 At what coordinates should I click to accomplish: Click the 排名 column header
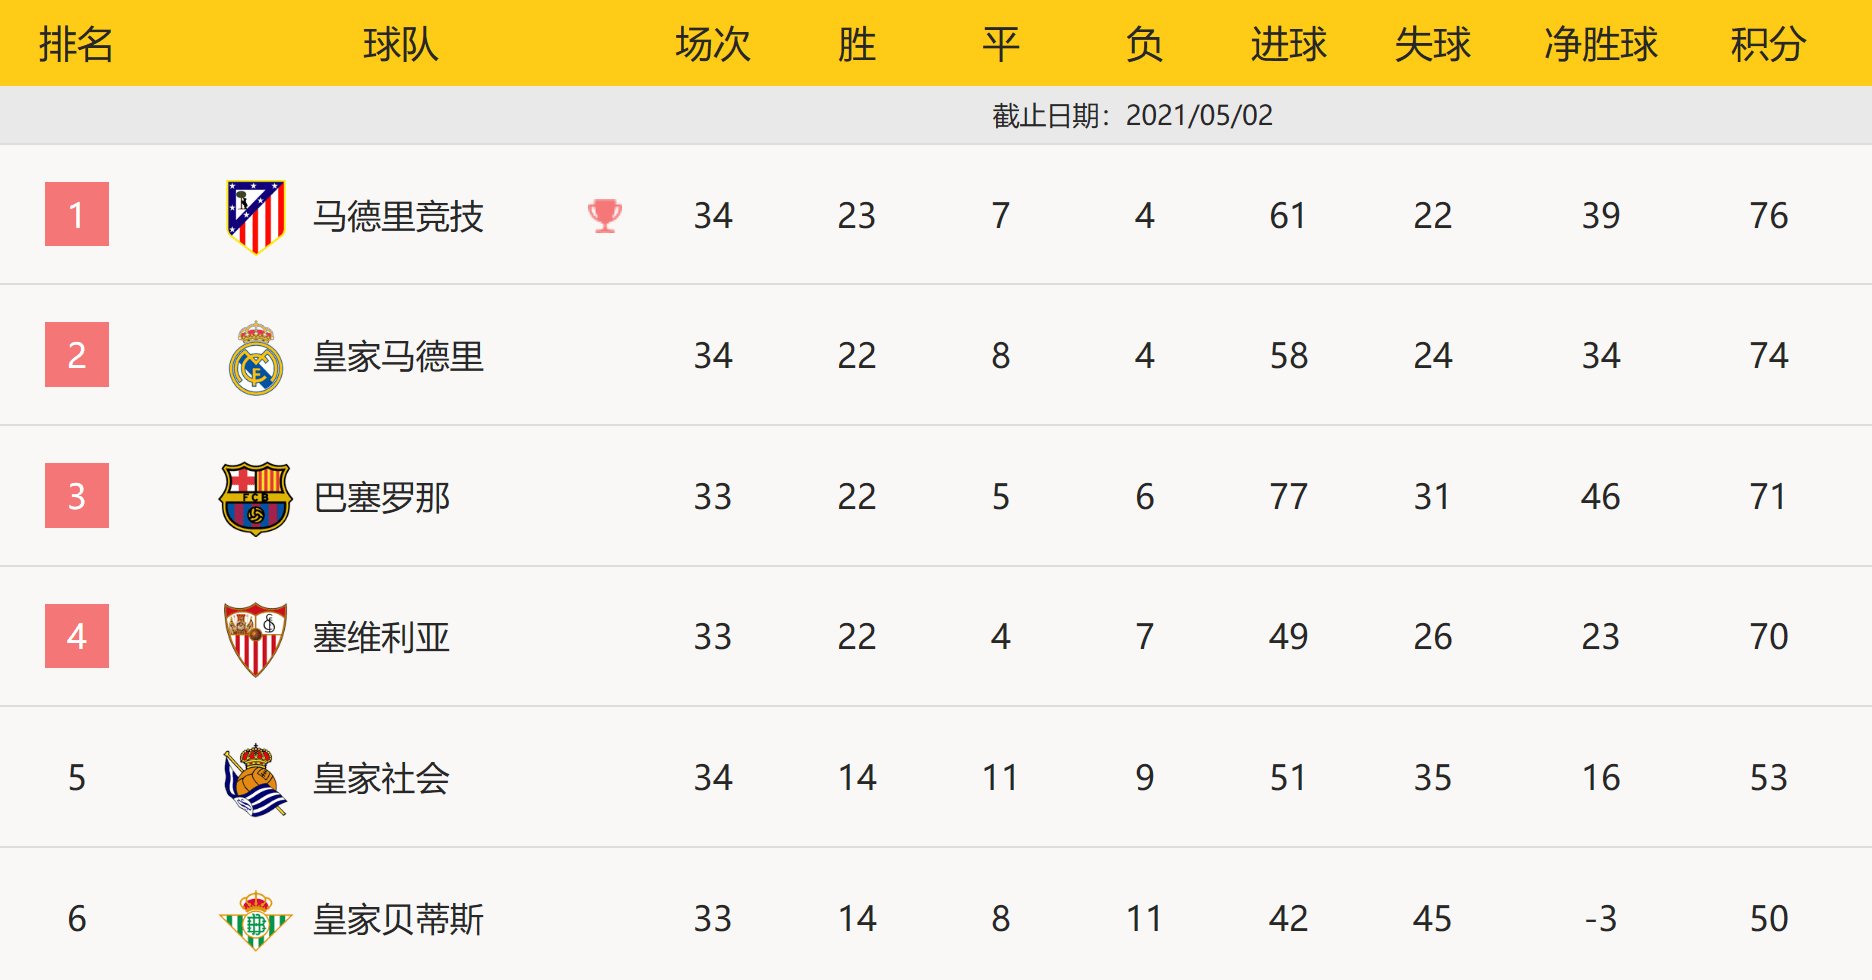[76, 44]
